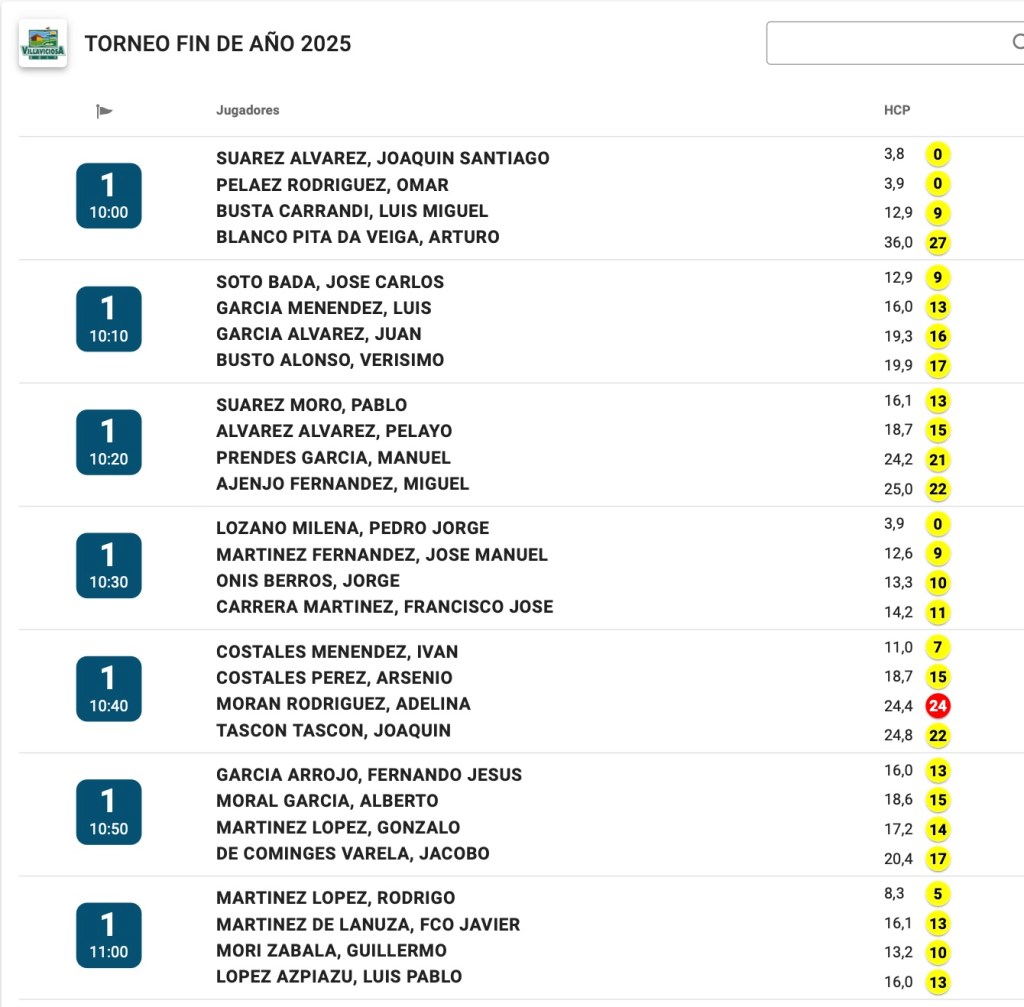The width and height of the screenshot is (1024, 1007).
Task: Click the 11:00 tee time badge
Action: pyautogui.click(x=109, y=935)
